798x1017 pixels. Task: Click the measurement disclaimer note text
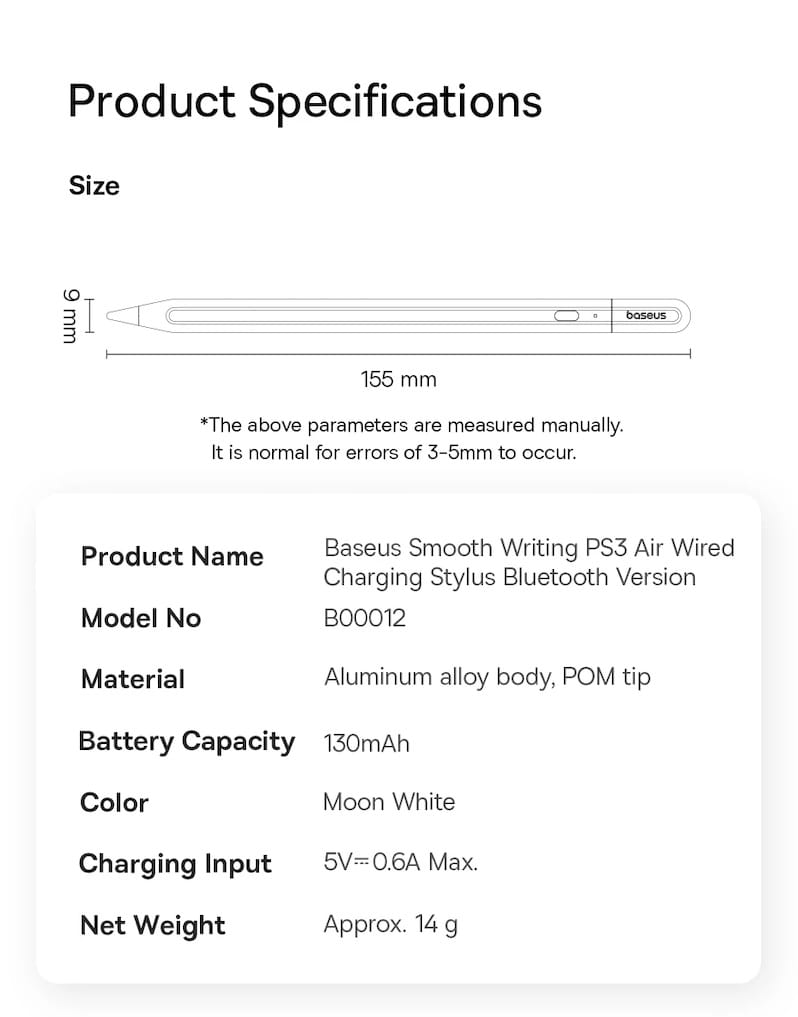pyautogui.click(x=411, y=438)
